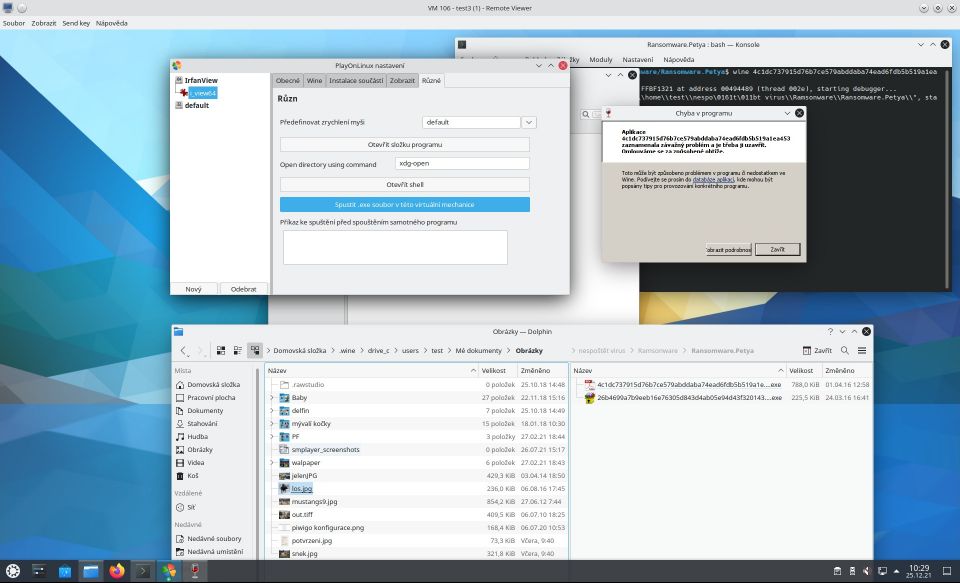Open display configuration tray icon
Image resolution: width=960 pixels, height=583 pixels.
click(x=882, y=571)
